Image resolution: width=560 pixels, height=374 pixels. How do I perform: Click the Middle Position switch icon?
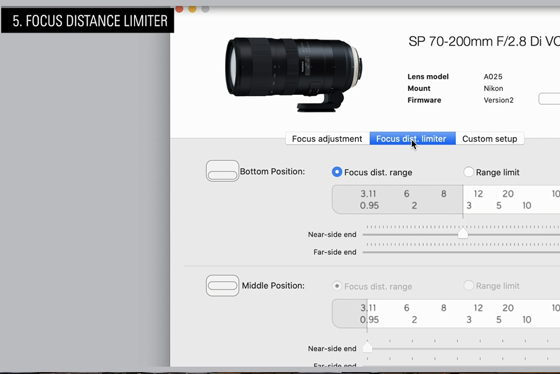222,285
